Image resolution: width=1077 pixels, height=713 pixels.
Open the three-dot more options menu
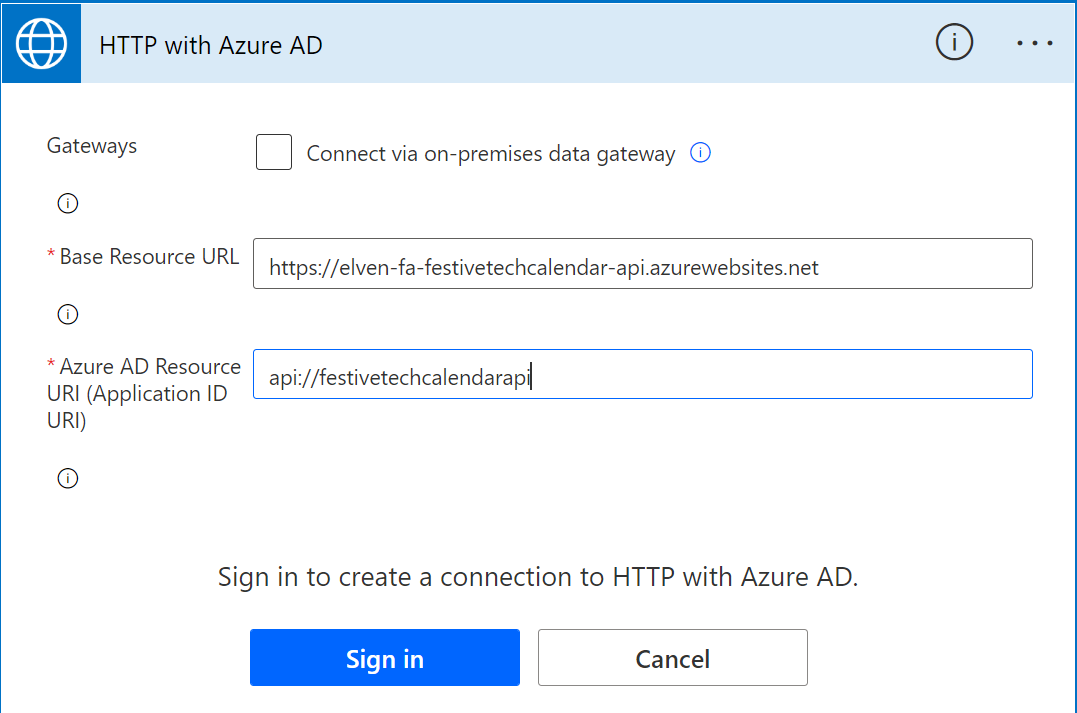(1034, 43)
